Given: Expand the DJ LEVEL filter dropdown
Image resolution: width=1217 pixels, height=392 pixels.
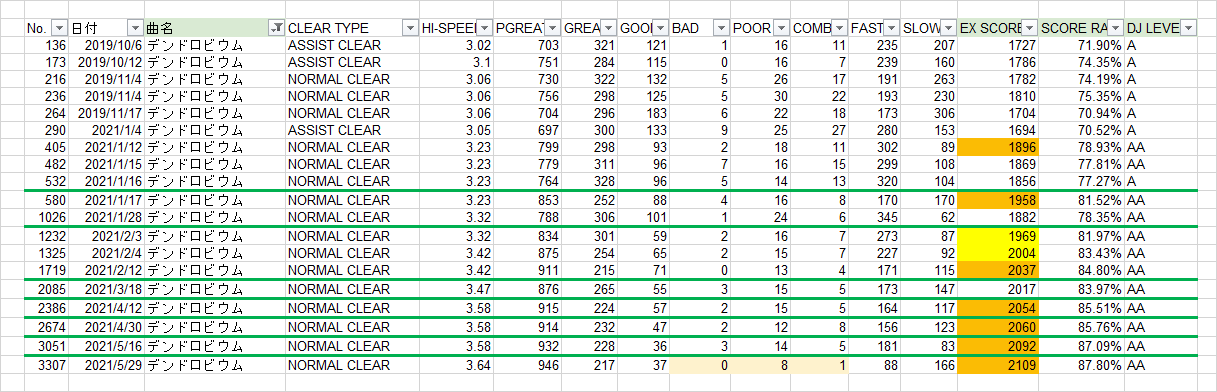Looking at the screenshot, I should [x=1188, y=28].
